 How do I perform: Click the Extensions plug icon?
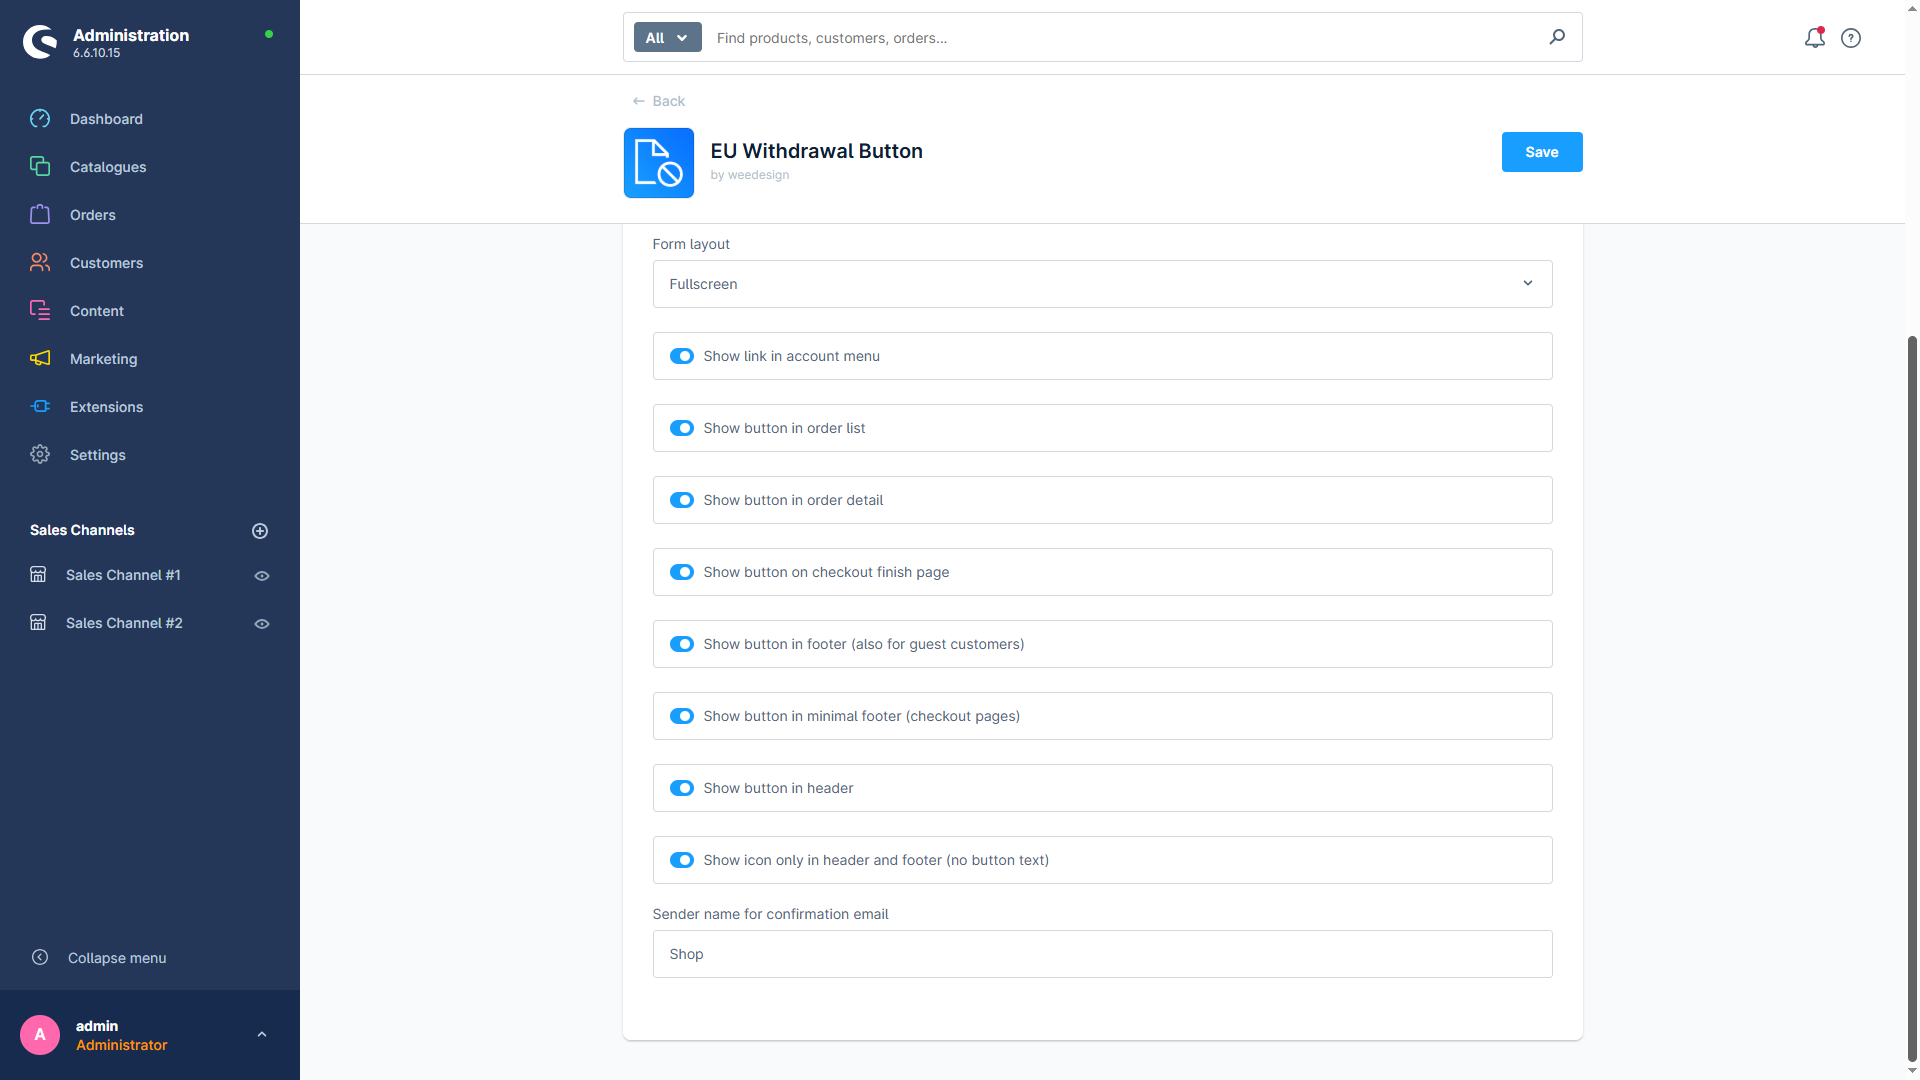tap(40, 407)
